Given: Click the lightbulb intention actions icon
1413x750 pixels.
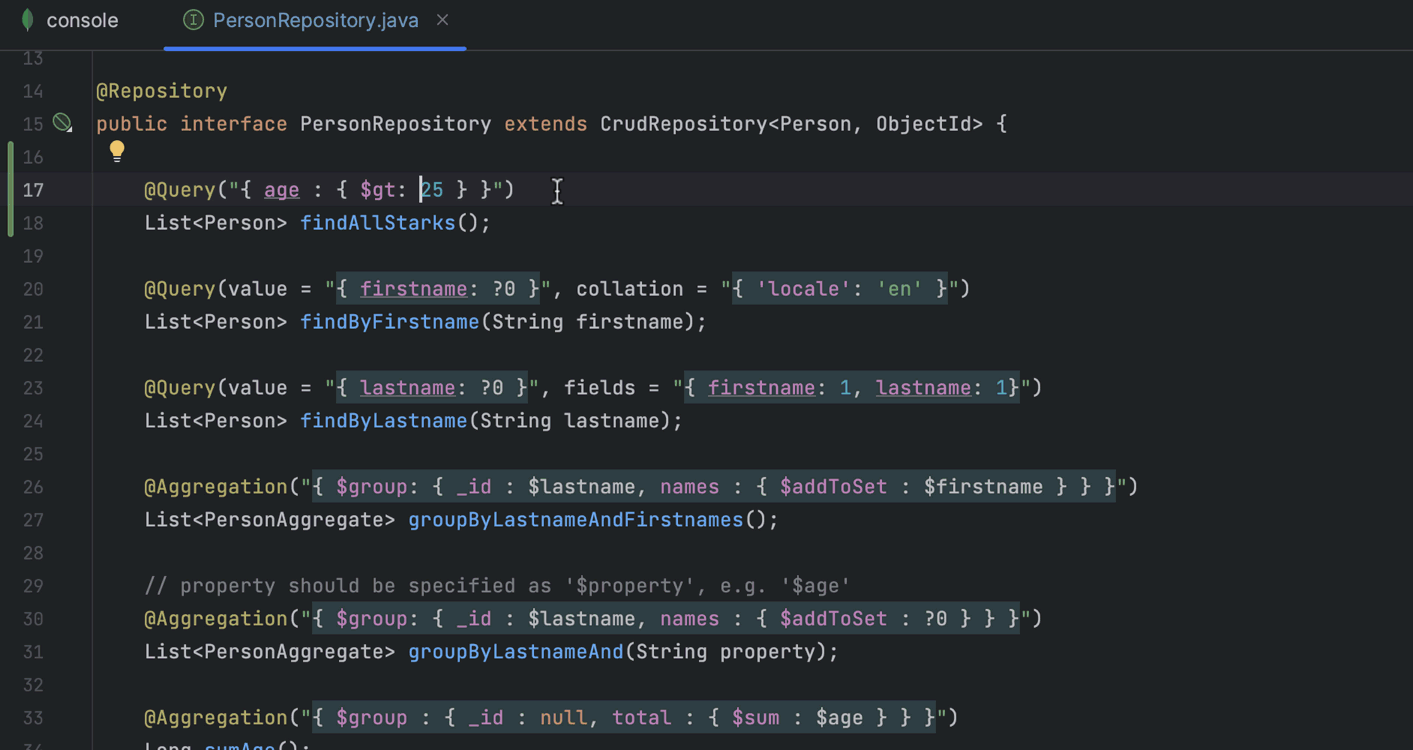Looking at the screenshot, I should pos(117,151).
